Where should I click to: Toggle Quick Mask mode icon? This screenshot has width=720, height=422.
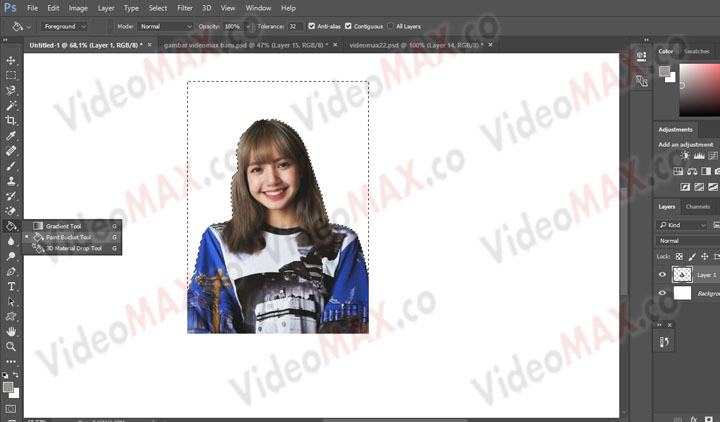coord(11,409)
